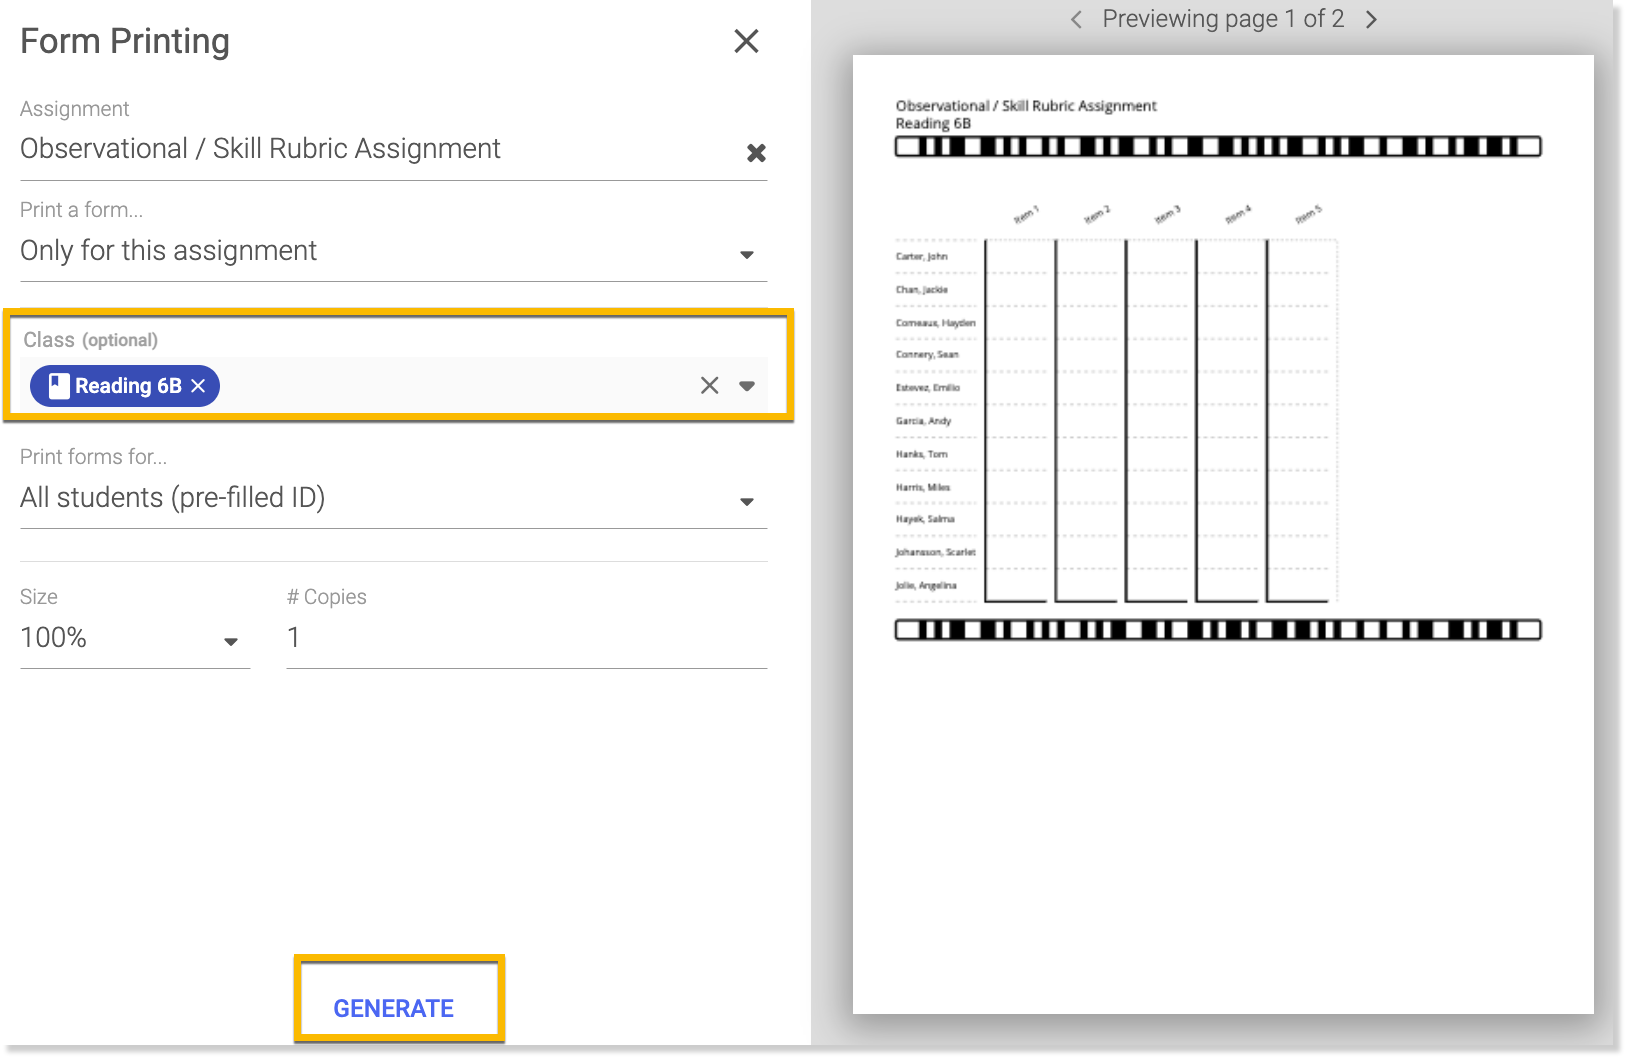This screenshot has height=1057, width=1625.
Task: Click the 'Only for this assignment' option text
Action: tap(168, 251)
